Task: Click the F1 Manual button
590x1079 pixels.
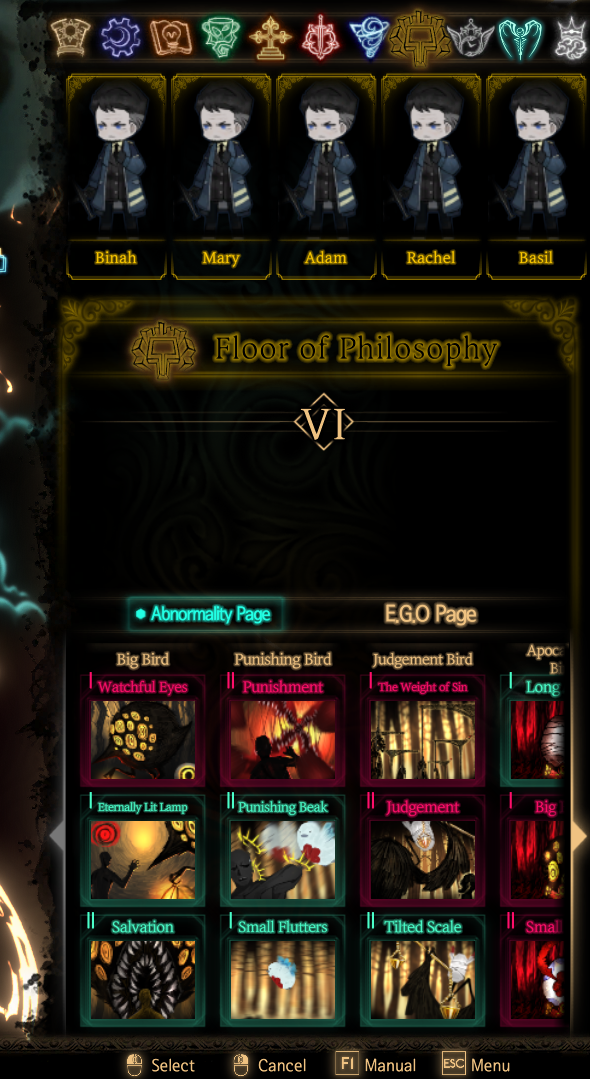Action: (x=376, y=1065)
